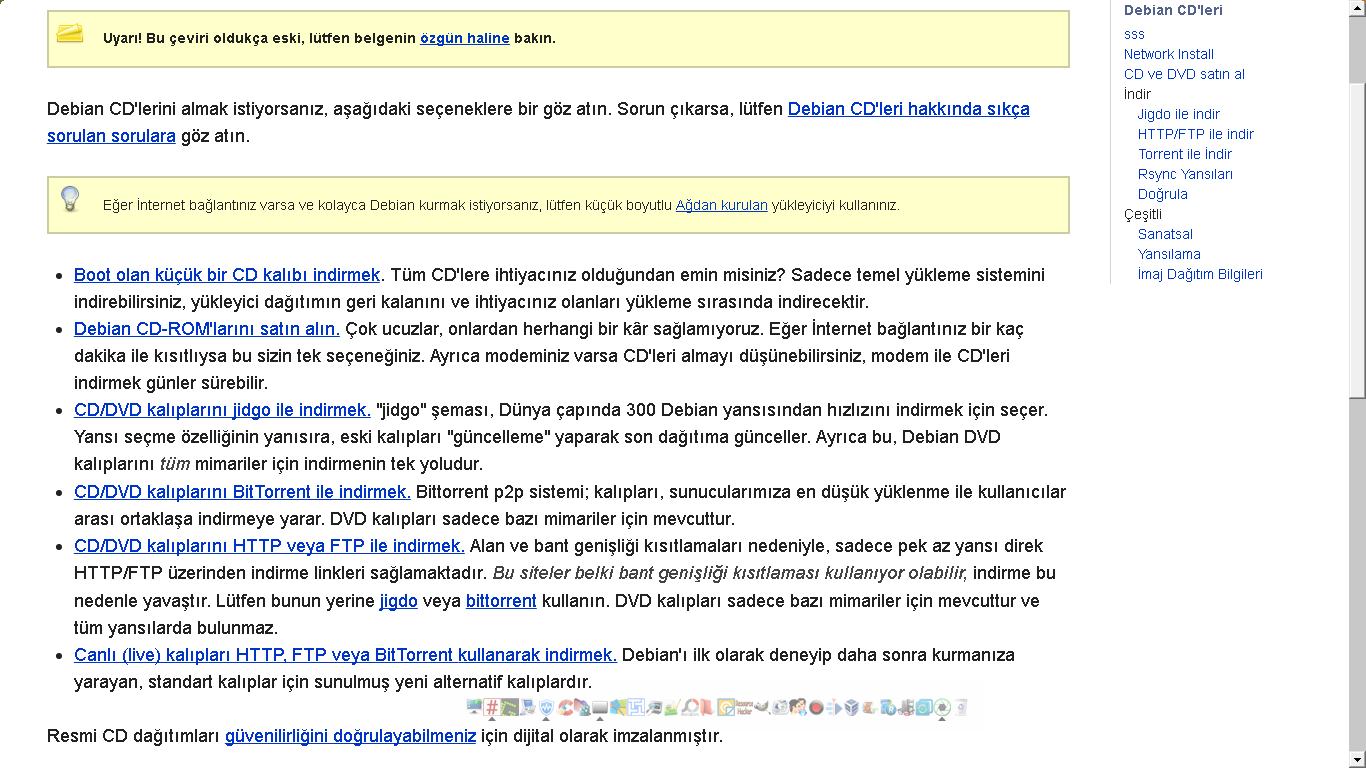
Task: Launch CCleaner from the dock
Action: tap(566, 707)
